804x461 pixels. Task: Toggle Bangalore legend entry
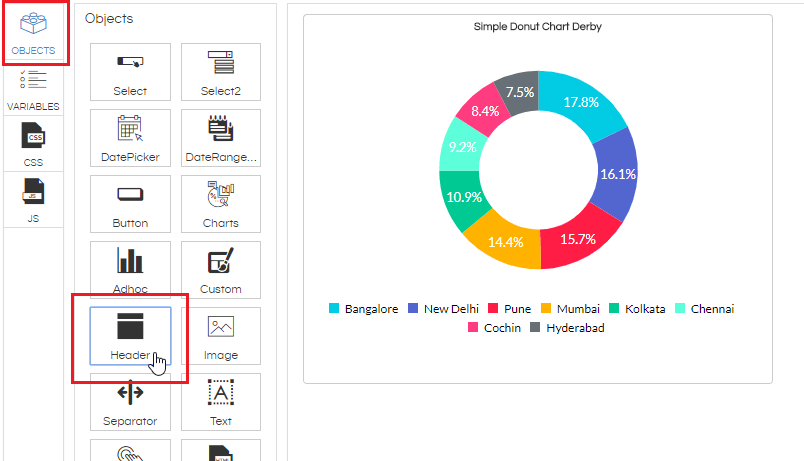click(x=364, y=309)
